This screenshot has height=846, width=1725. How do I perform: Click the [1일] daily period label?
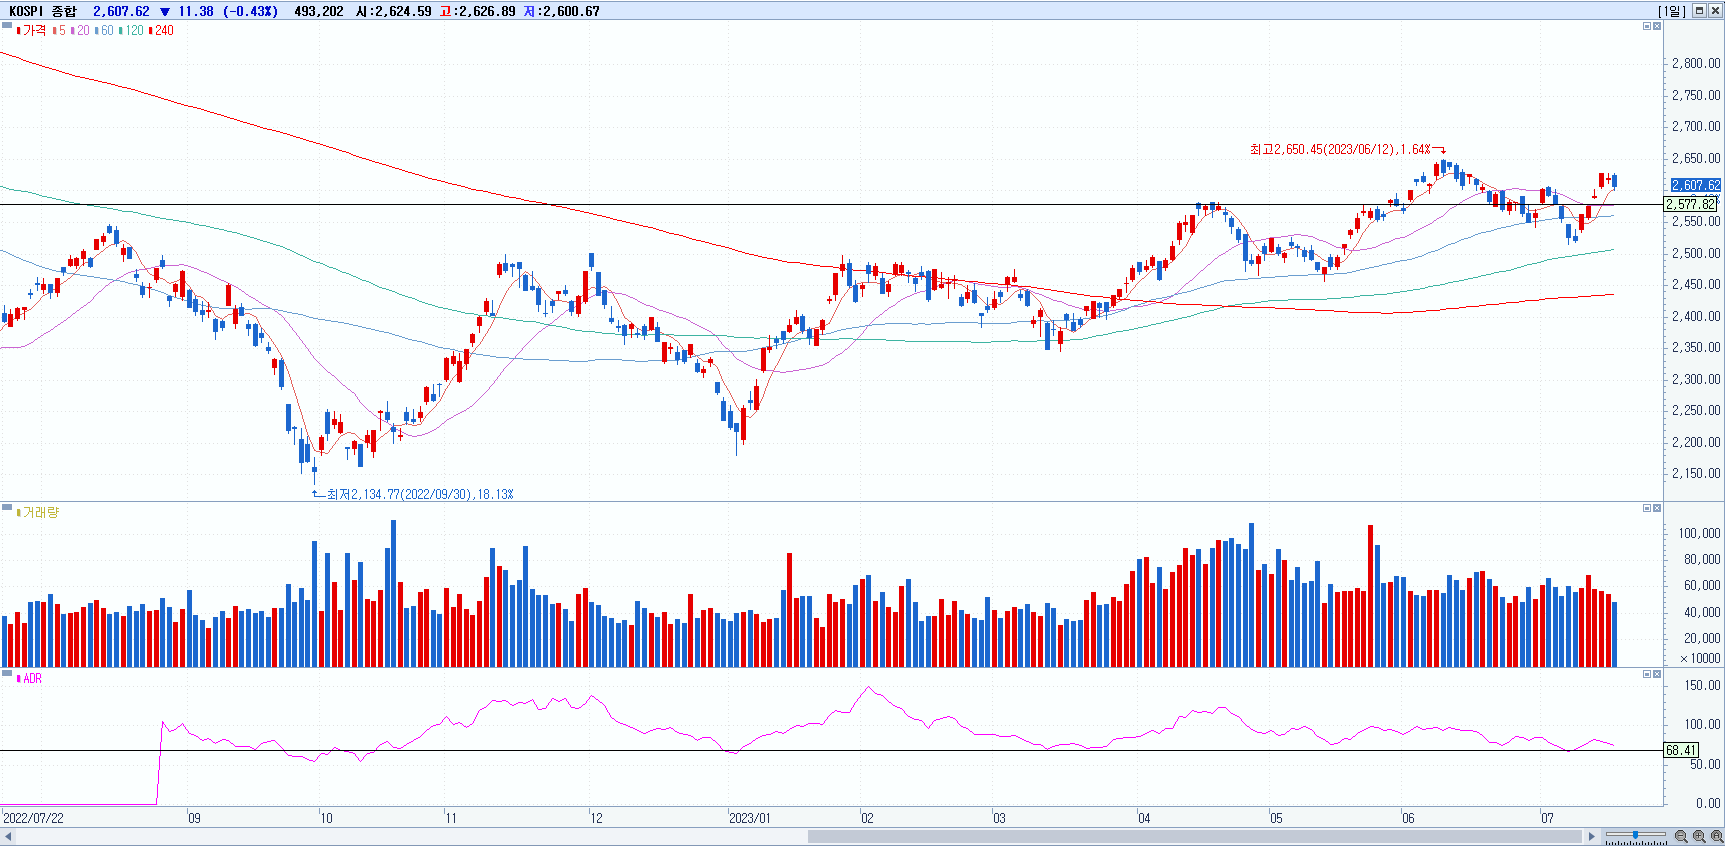tap(1672, 11)
